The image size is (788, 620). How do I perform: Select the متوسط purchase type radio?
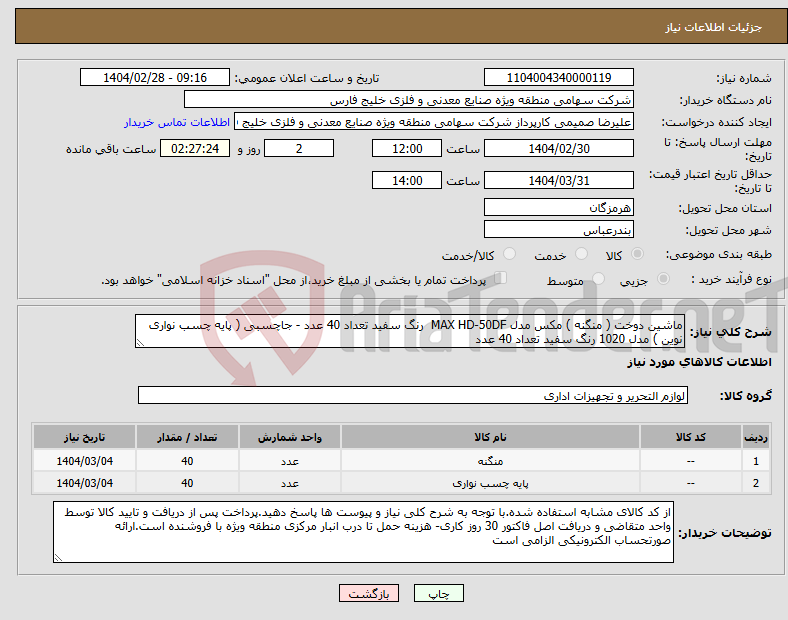598,278
